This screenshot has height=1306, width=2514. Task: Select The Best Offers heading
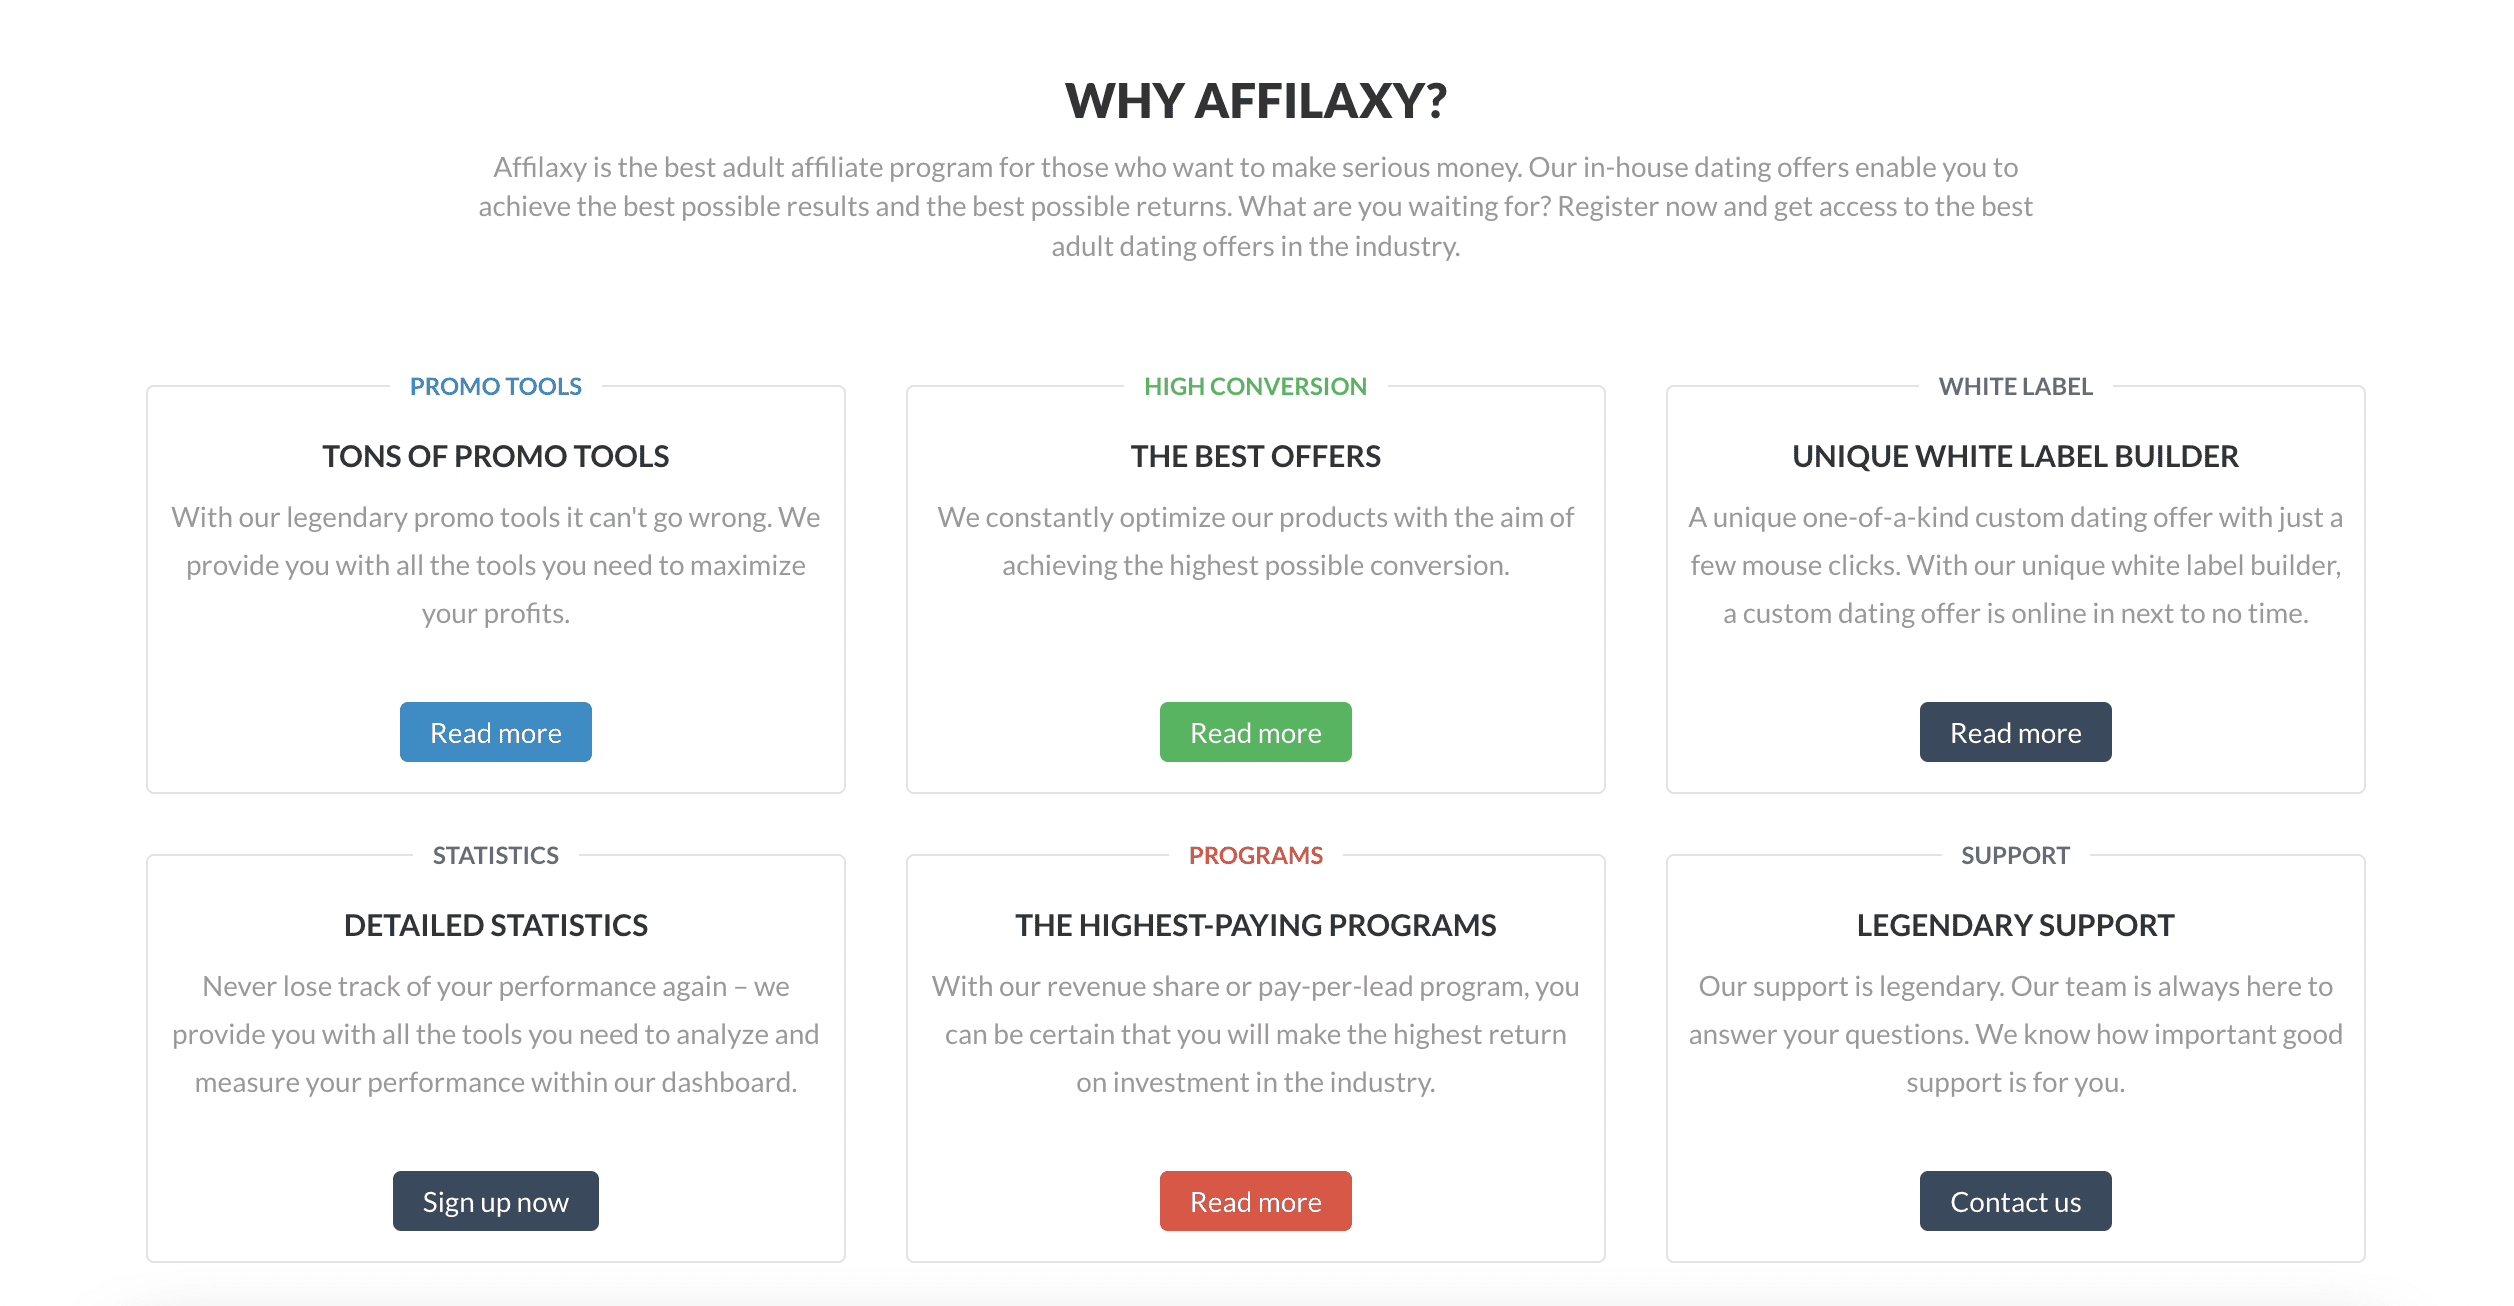pyautogui.click(x=1255, y=456)
